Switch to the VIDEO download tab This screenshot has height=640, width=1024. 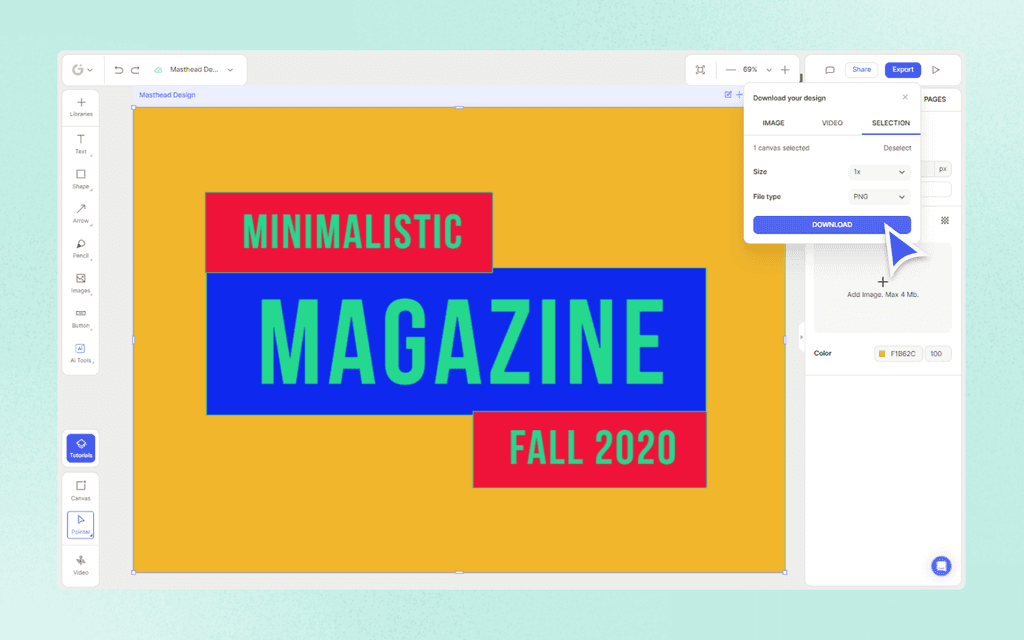(x=832, y=122)
